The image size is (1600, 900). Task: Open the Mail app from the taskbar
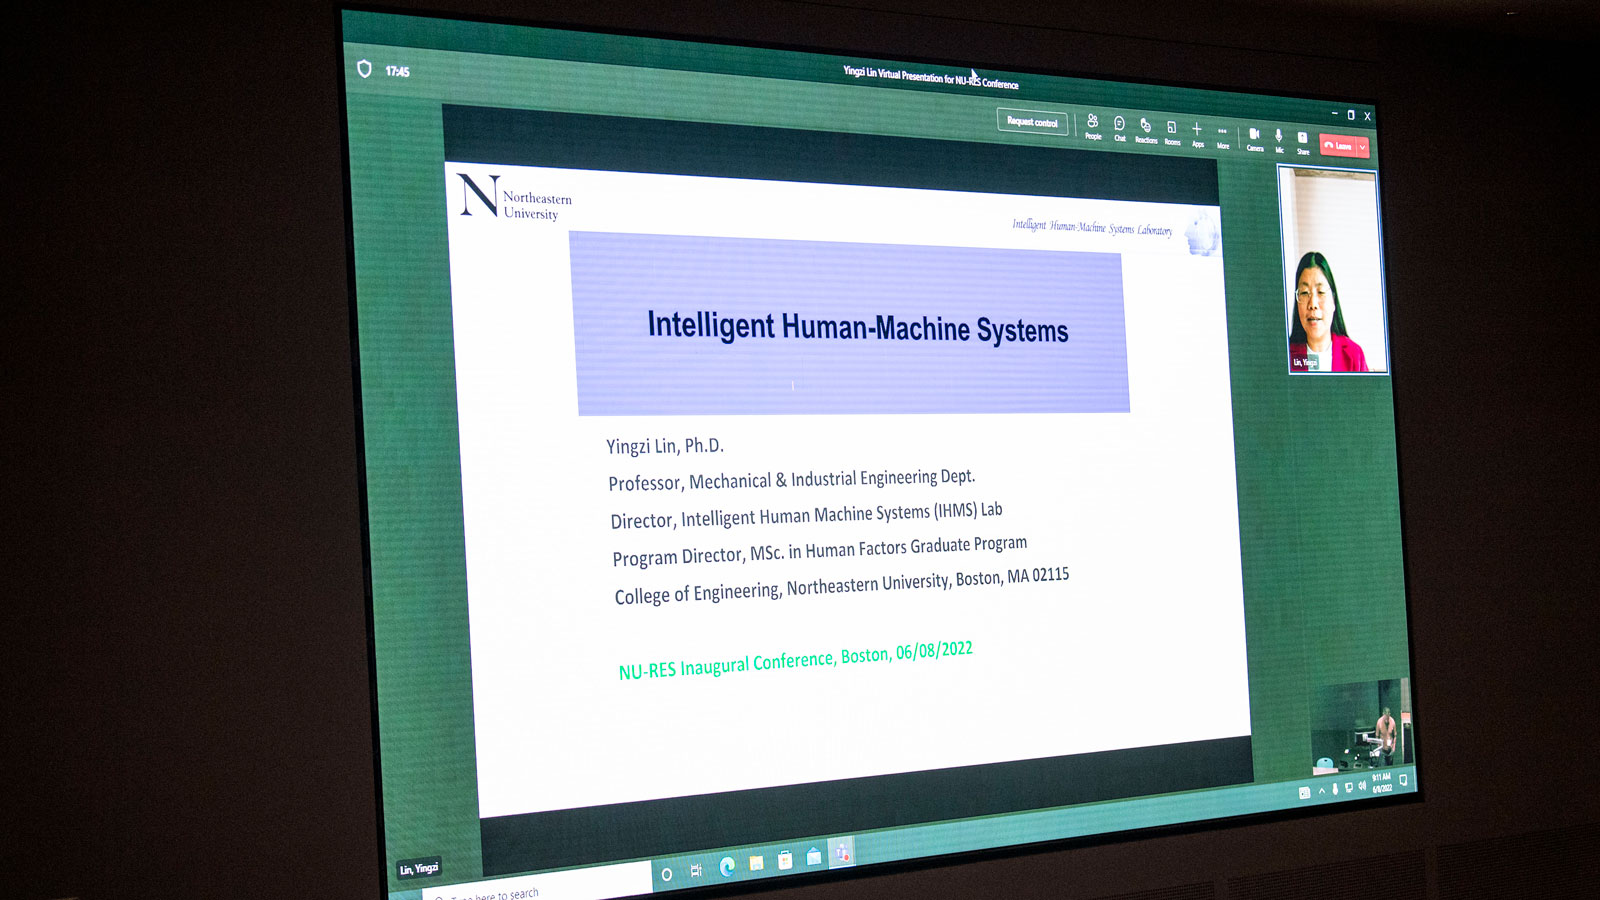[x=814, y=856]
